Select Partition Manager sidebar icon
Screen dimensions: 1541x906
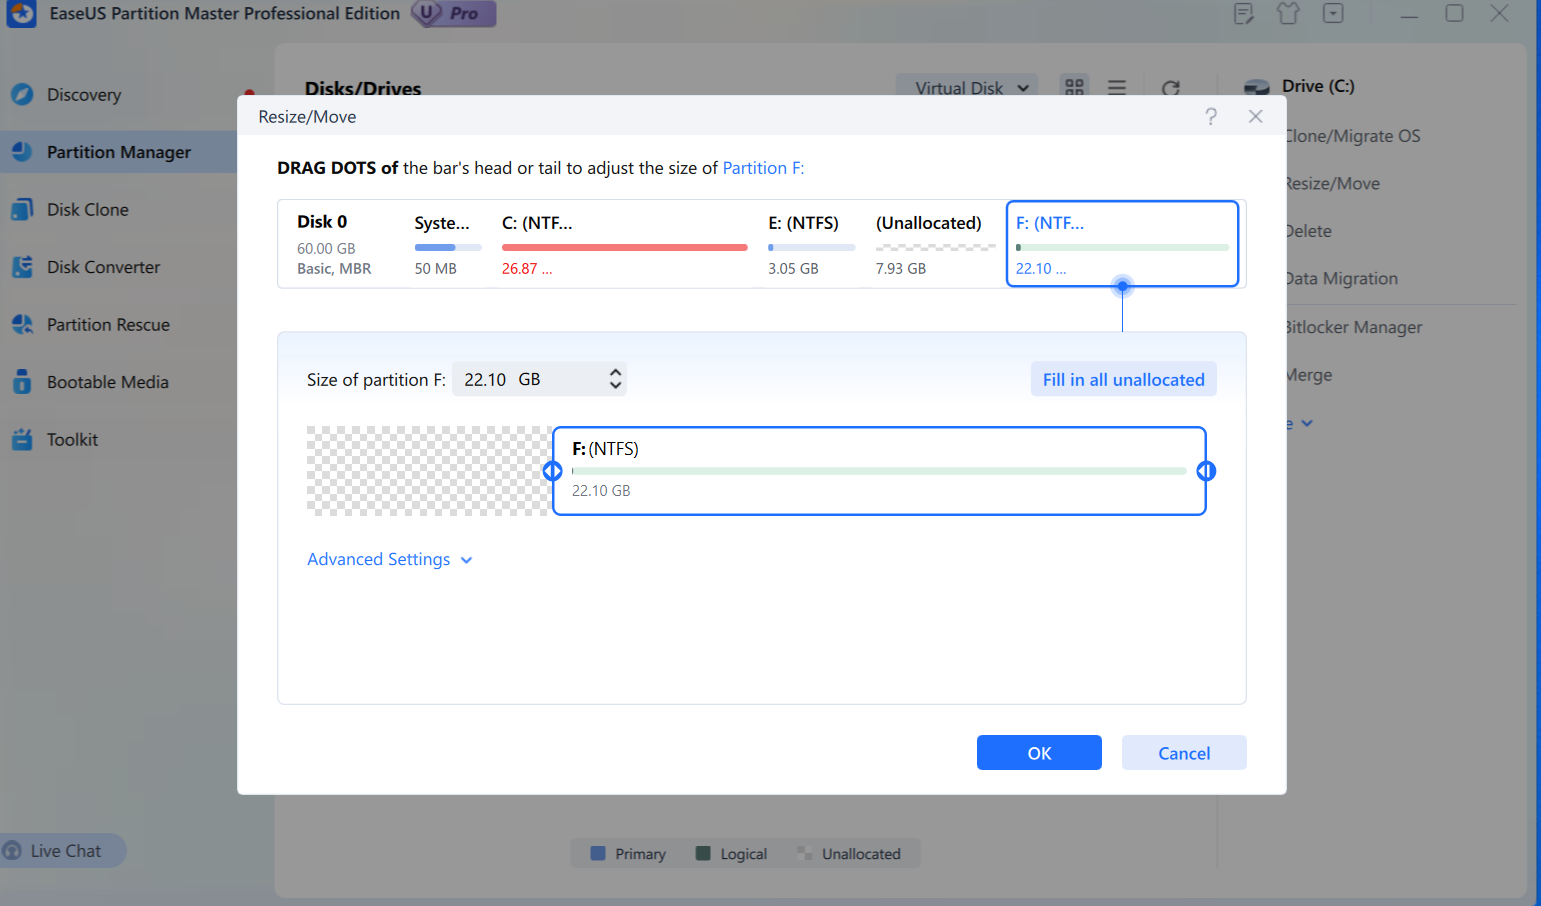click(x=22, y=152)
